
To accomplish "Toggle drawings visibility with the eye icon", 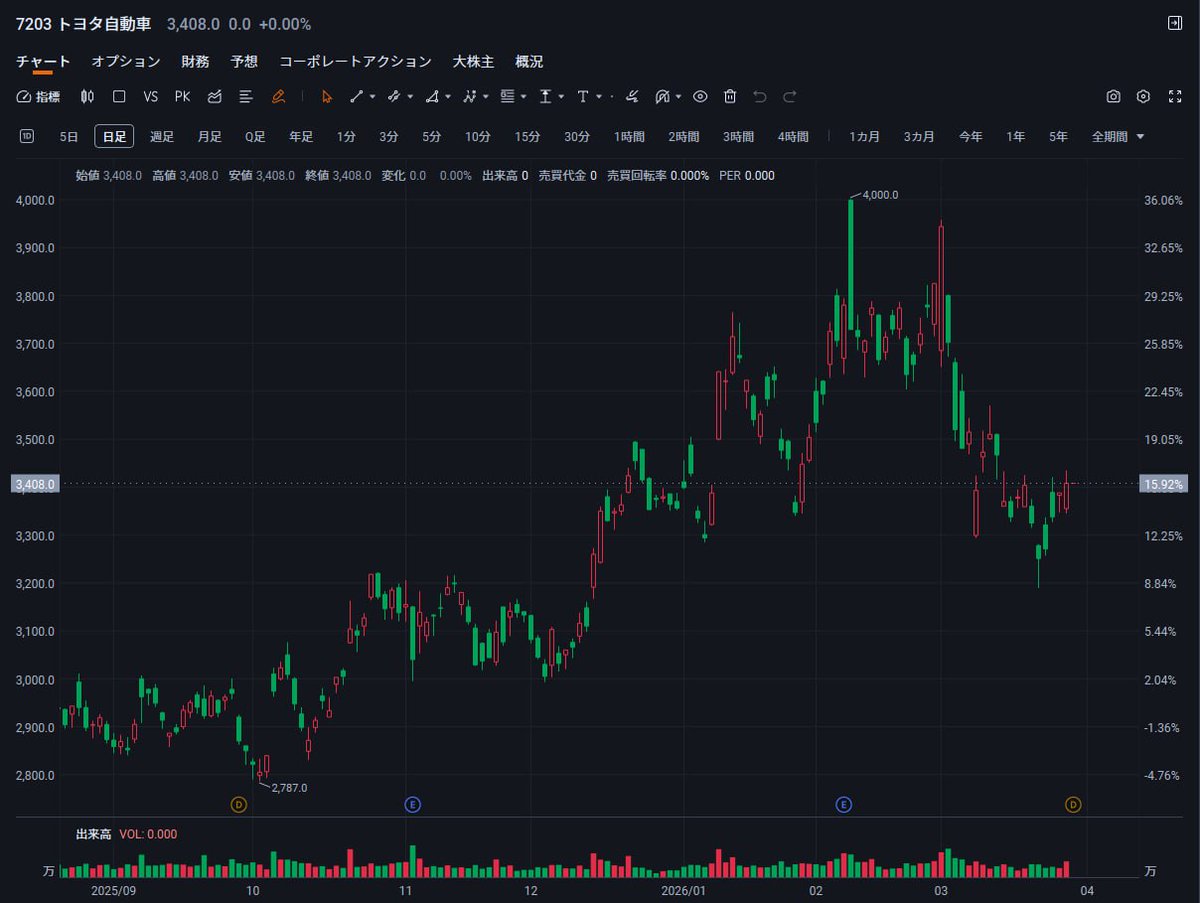I will point(700,97).
